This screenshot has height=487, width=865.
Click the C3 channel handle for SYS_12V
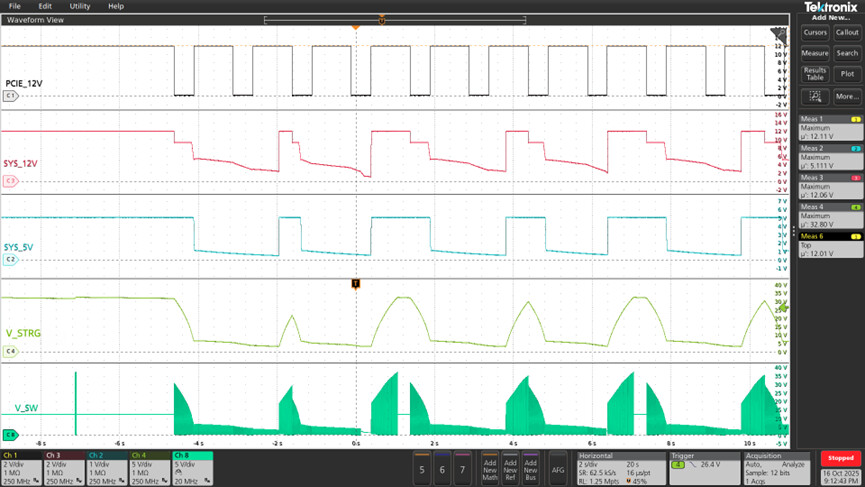(x=11, y=181)
